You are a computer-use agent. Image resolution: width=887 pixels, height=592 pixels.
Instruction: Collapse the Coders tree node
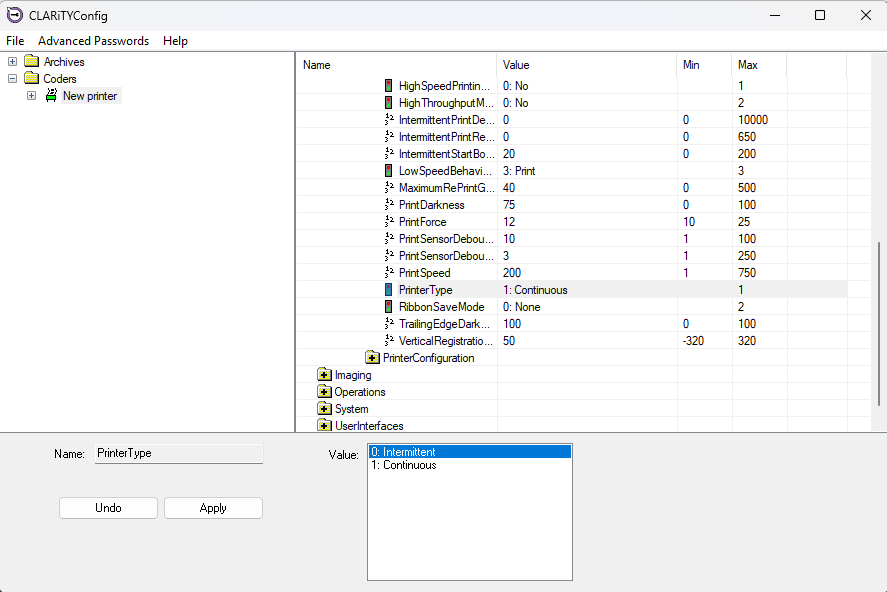[13, 79]
